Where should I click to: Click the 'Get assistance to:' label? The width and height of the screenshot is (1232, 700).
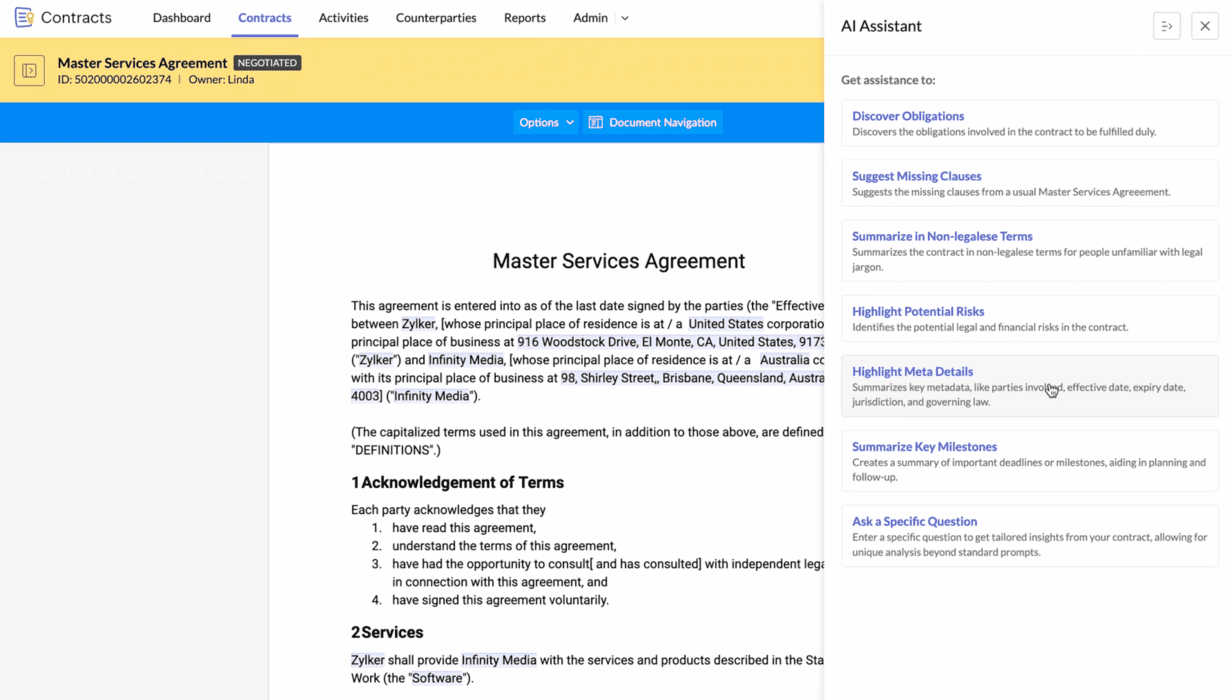click(x=888, y=80)
